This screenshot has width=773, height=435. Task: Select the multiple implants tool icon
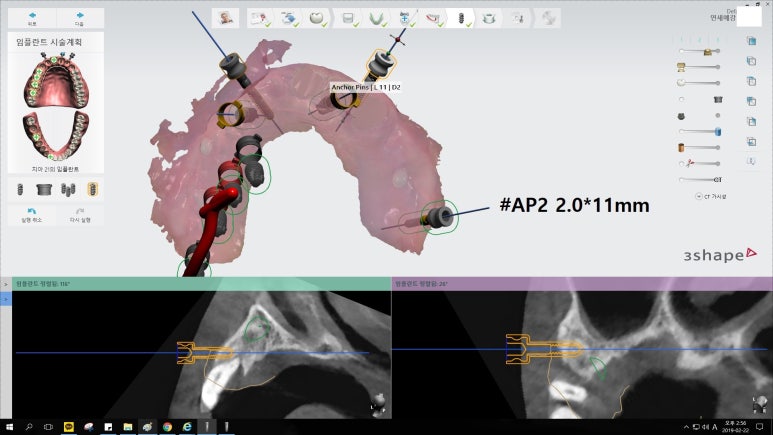point(67,189)
